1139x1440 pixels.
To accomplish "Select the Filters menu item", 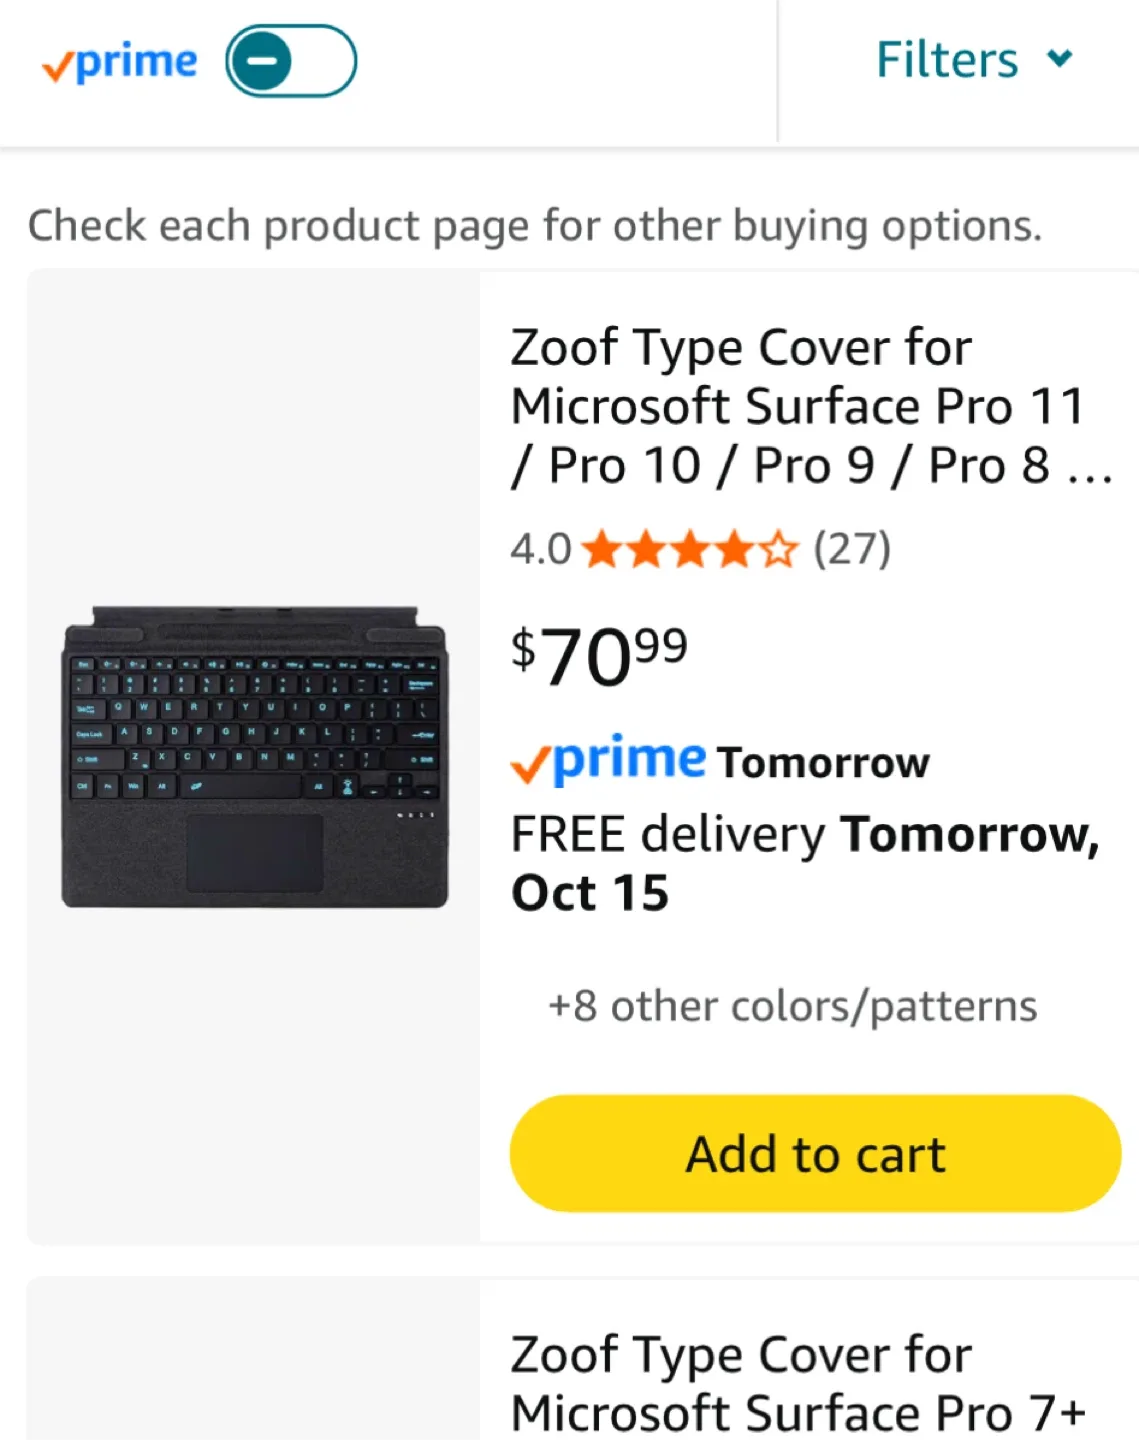I will click(x=945, y=60).
